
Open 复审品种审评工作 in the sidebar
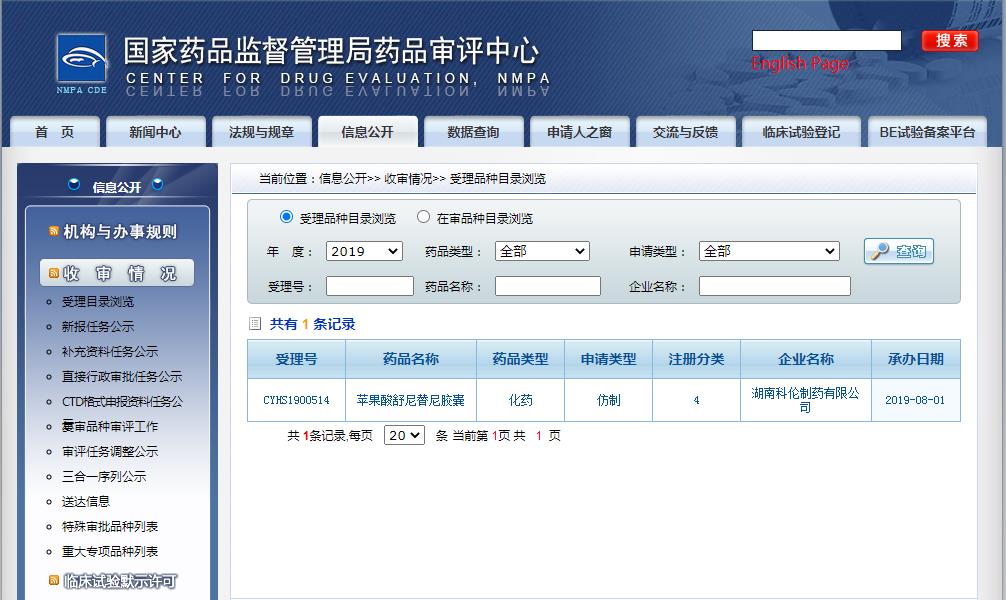(x=110, y=427)
